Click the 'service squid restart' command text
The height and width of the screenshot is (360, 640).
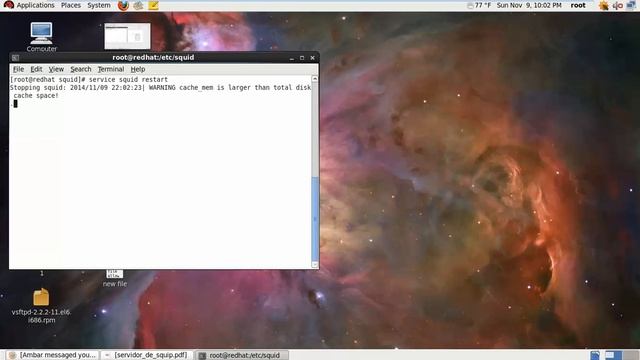pyautogui.click(x=128, y=80)
